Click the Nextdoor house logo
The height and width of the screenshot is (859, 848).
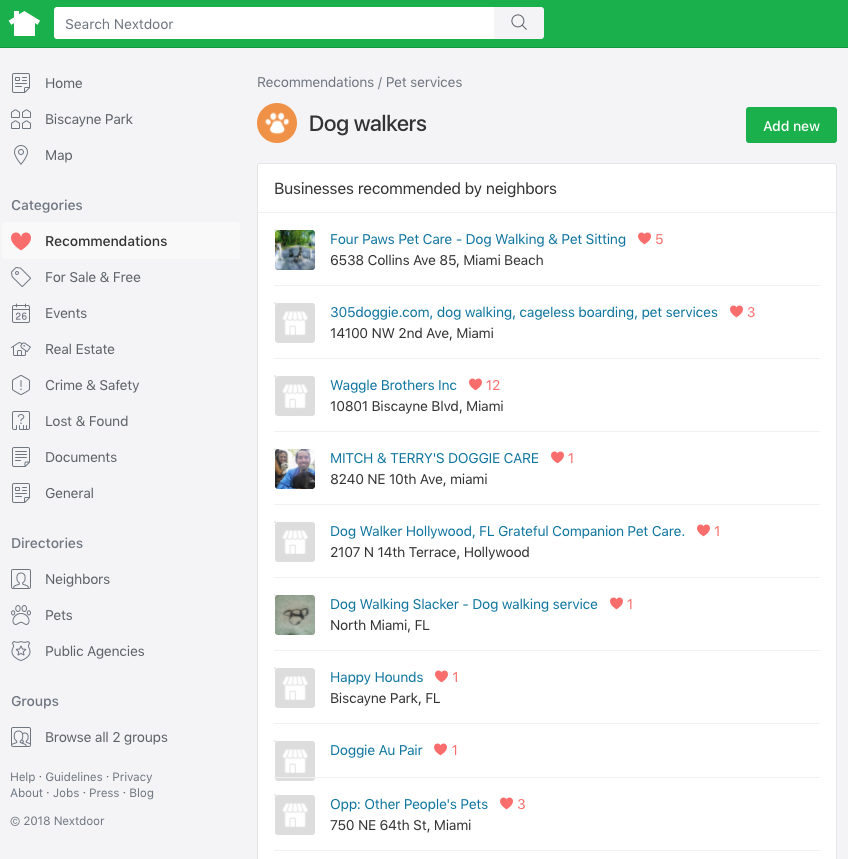(x=24, y=24)
